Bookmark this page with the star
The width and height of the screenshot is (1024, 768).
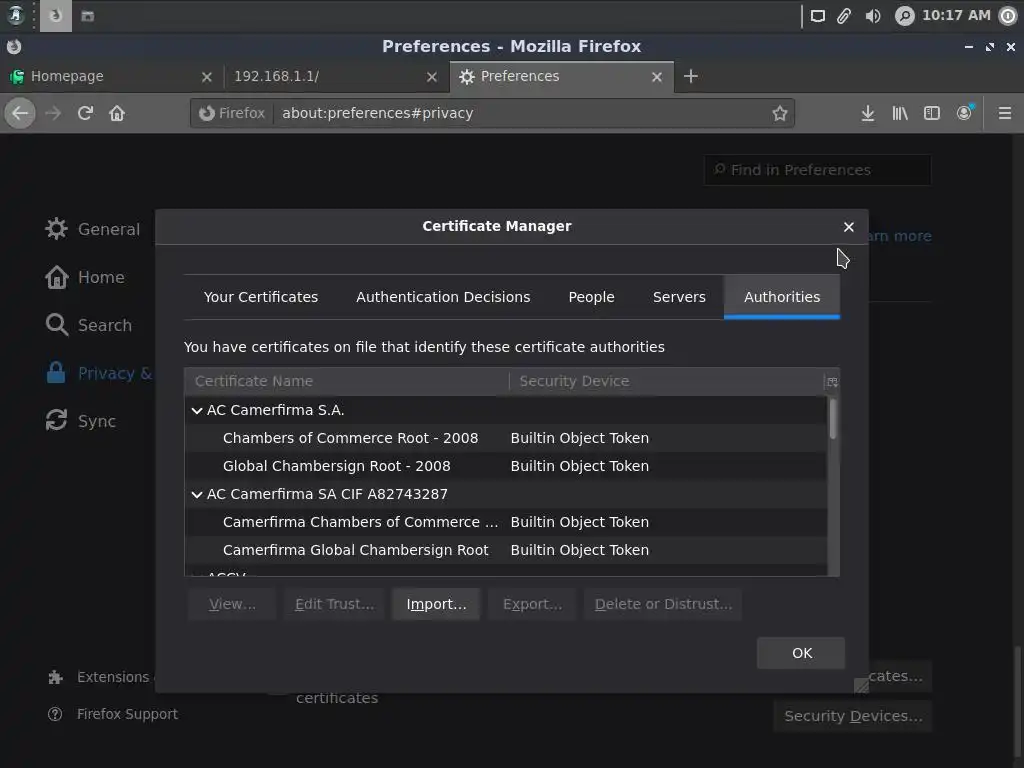tap(779, 114)
